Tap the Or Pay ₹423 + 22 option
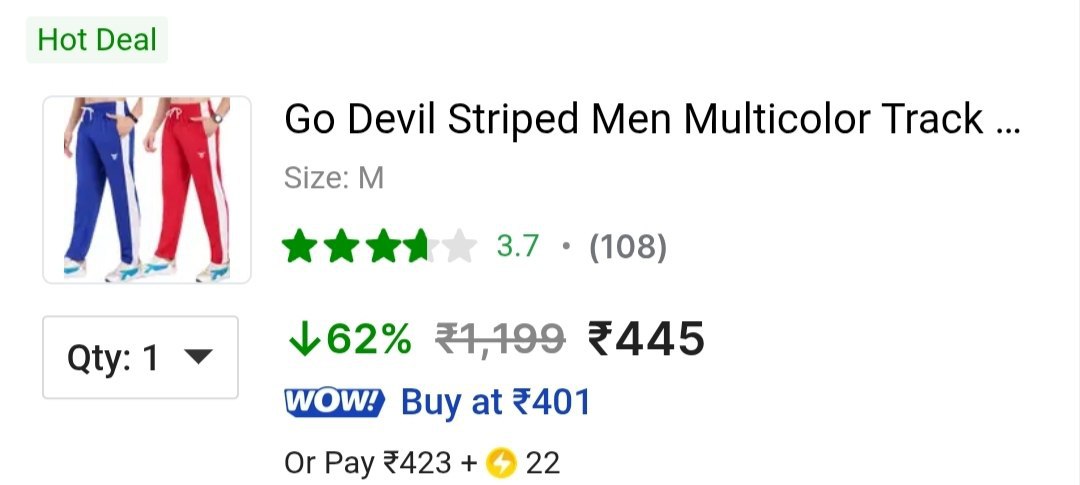The height and width of the screenshot is (485, 1080). (422, 463)
